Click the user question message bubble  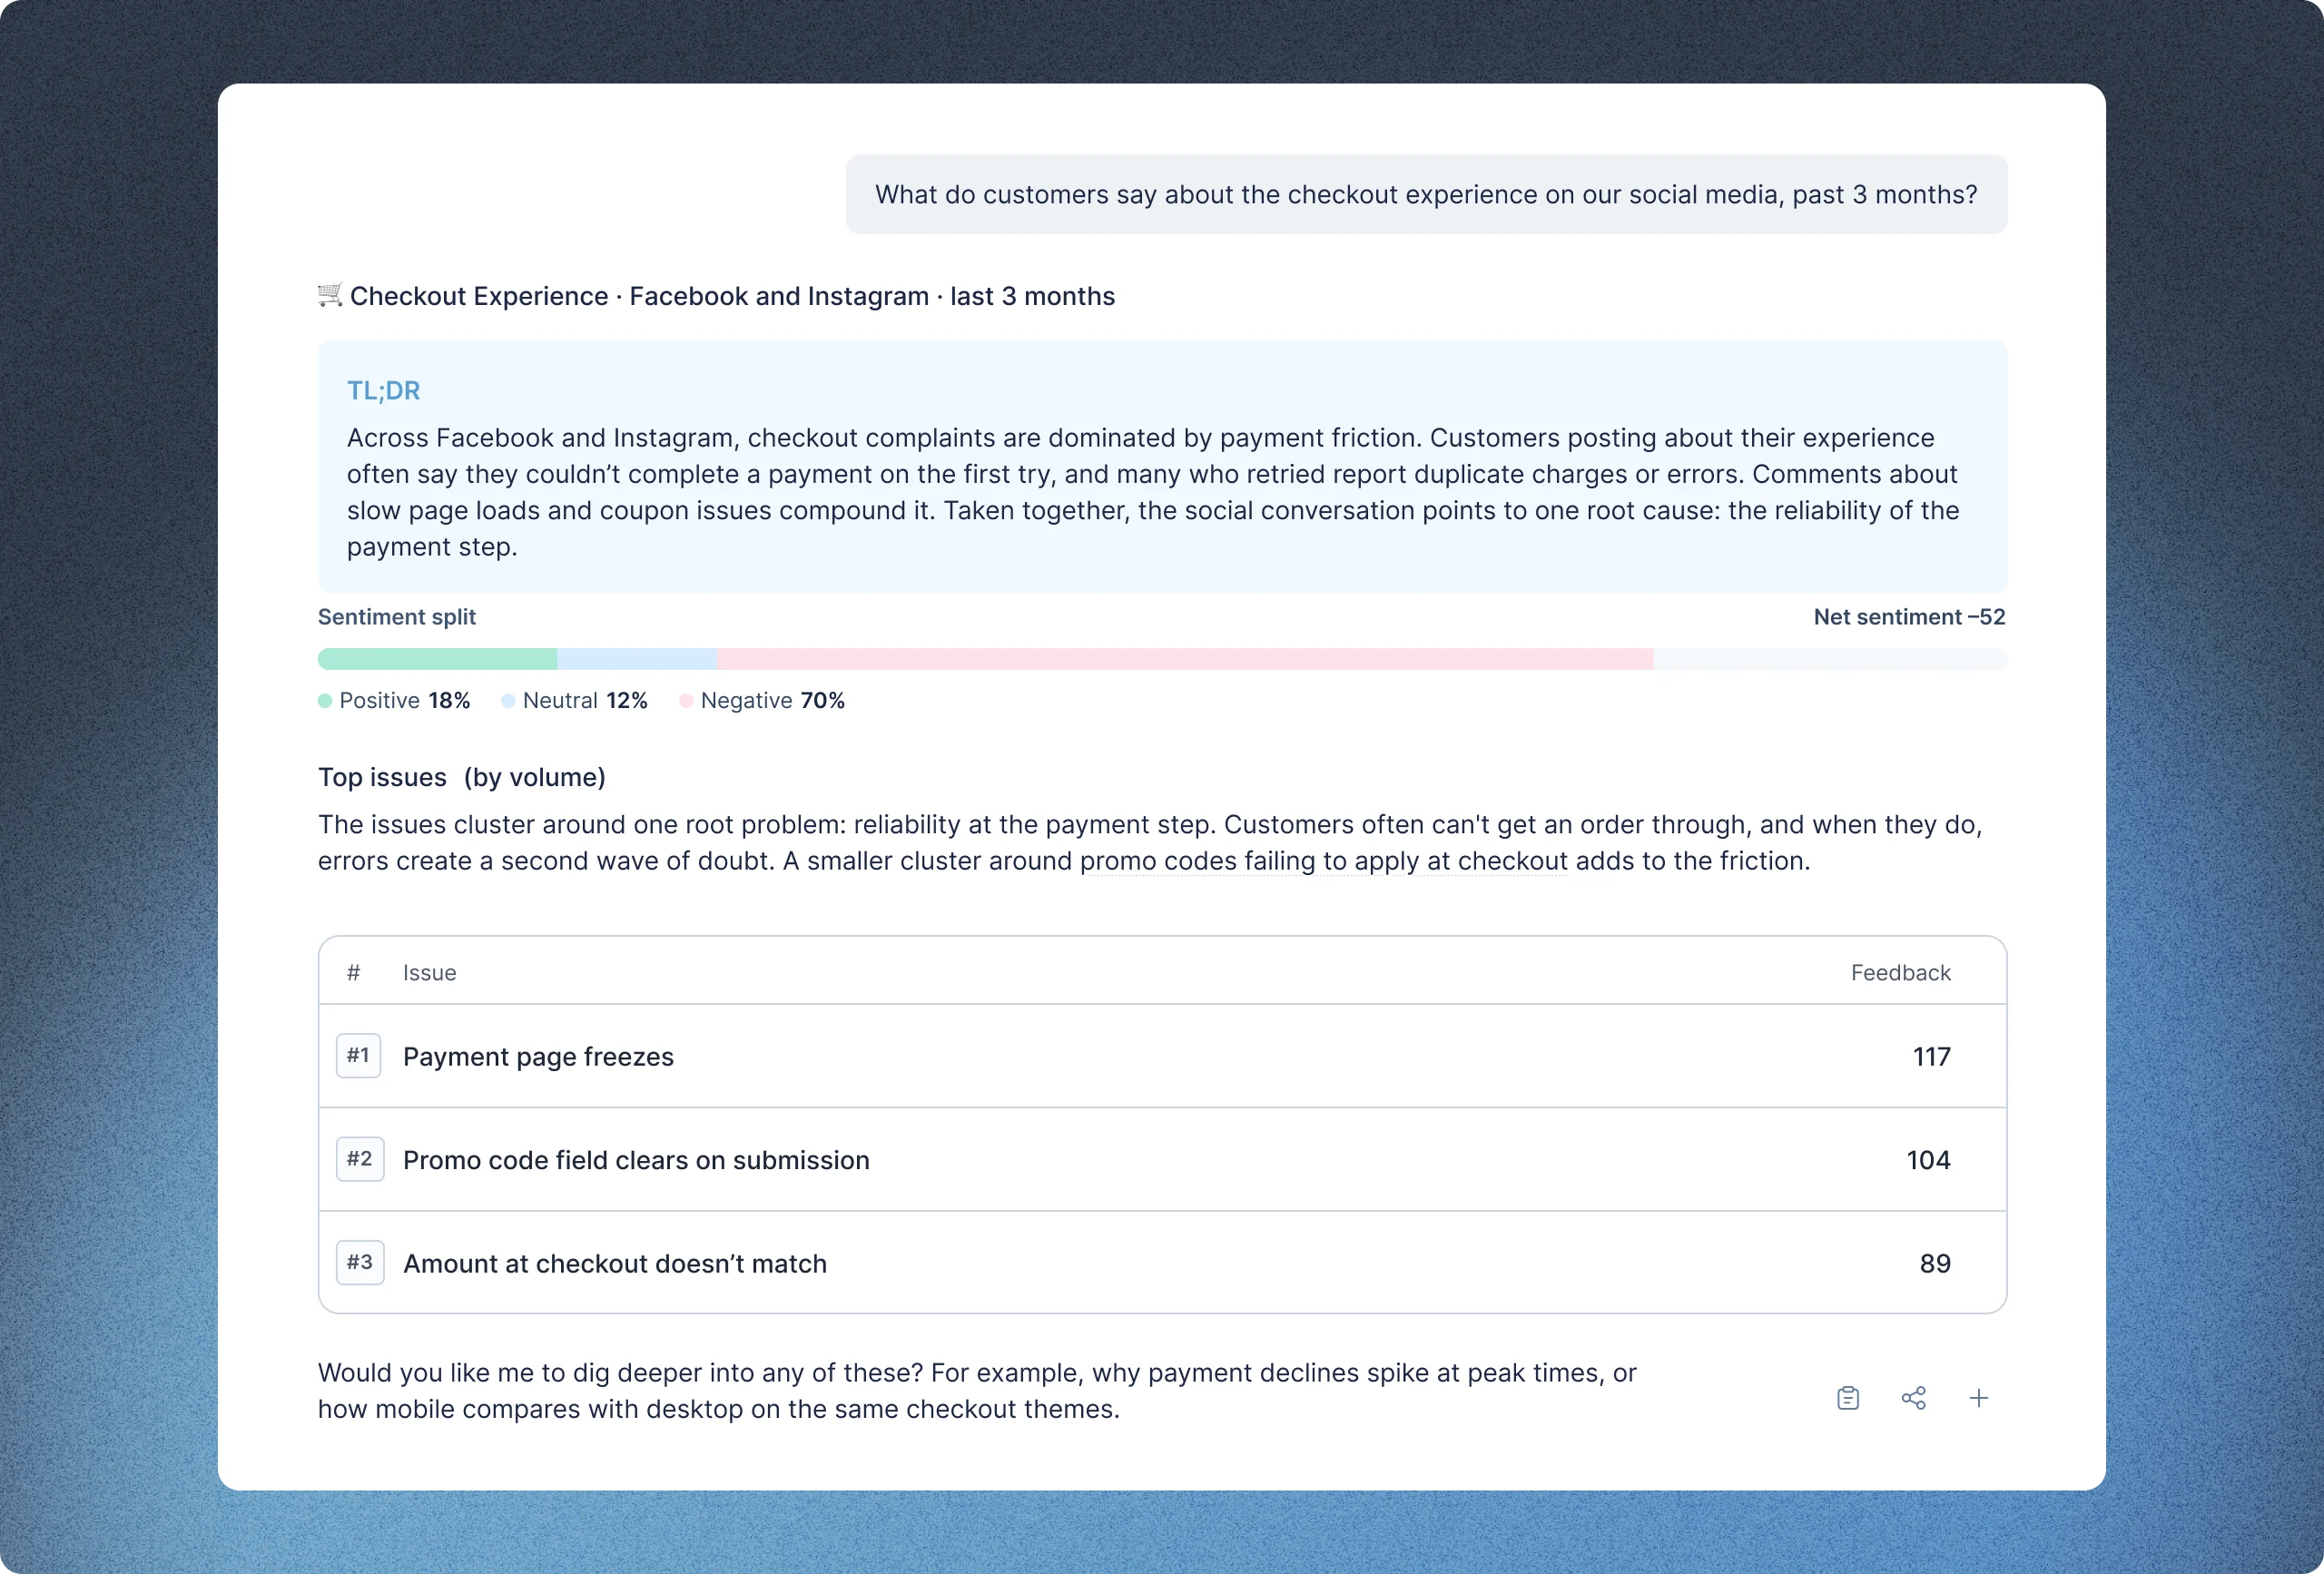click(x=1426, y=194)
